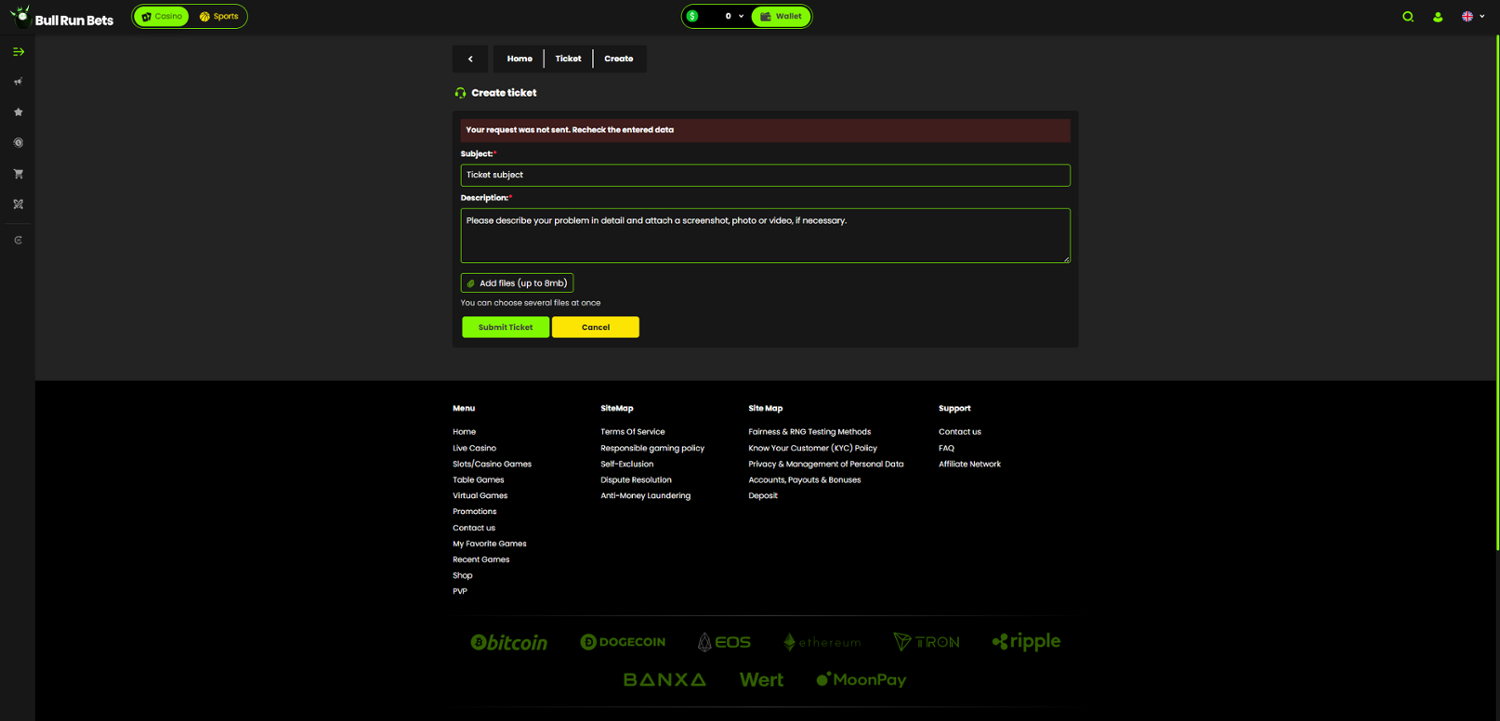Open favorites via the star sidebar icon
Viewport: 1500px width, 721px height.
coord(18,113)
